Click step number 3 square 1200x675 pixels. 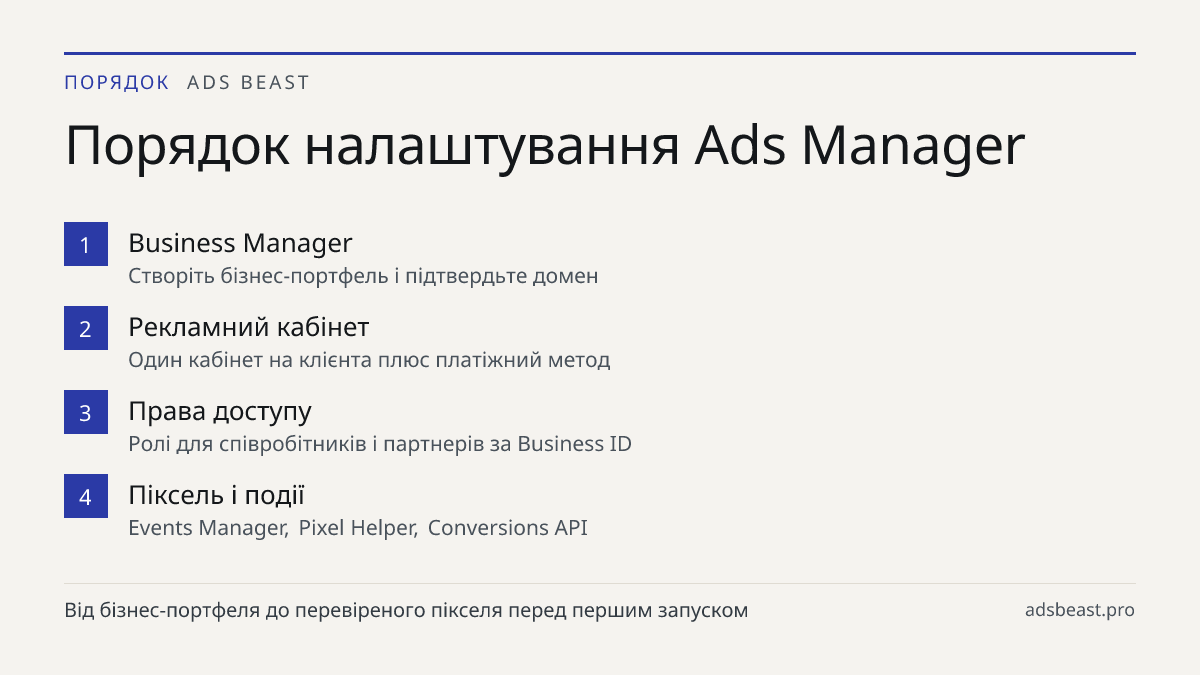point(86,412)
